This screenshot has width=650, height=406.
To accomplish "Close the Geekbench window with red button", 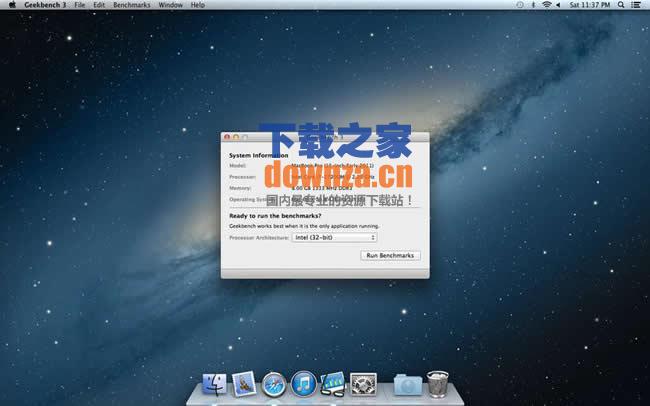I will (x=227, y=137).
